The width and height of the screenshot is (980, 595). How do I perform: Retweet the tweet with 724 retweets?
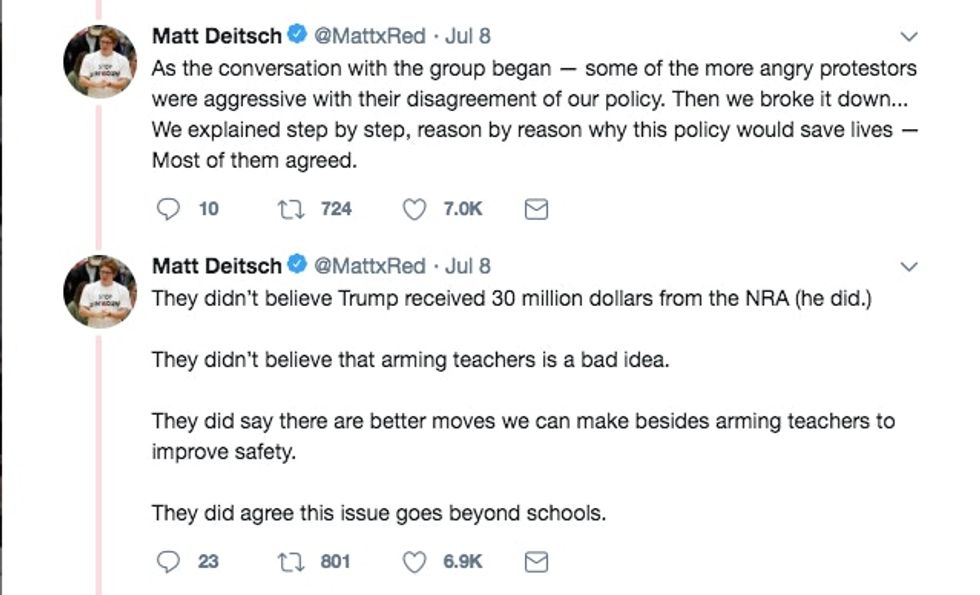tap(288, 209)
